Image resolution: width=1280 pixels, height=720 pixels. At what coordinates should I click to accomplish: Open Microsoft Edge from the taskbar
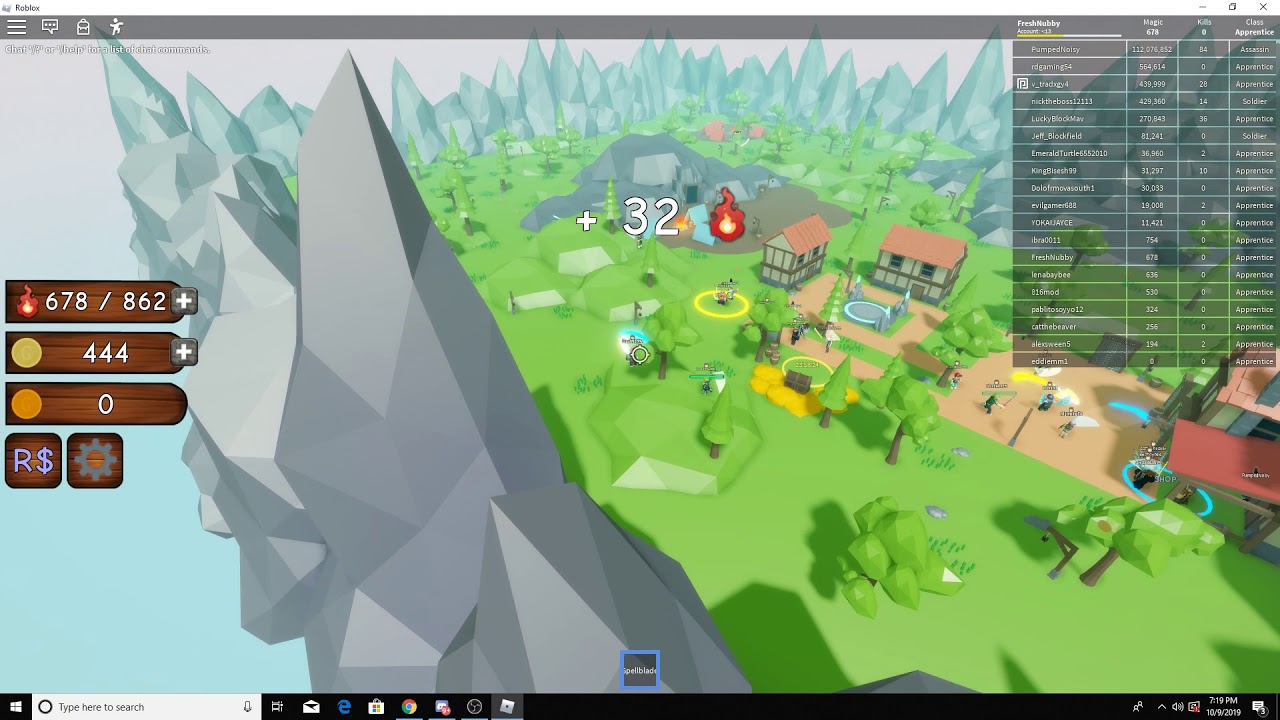(x=344, y=707)
